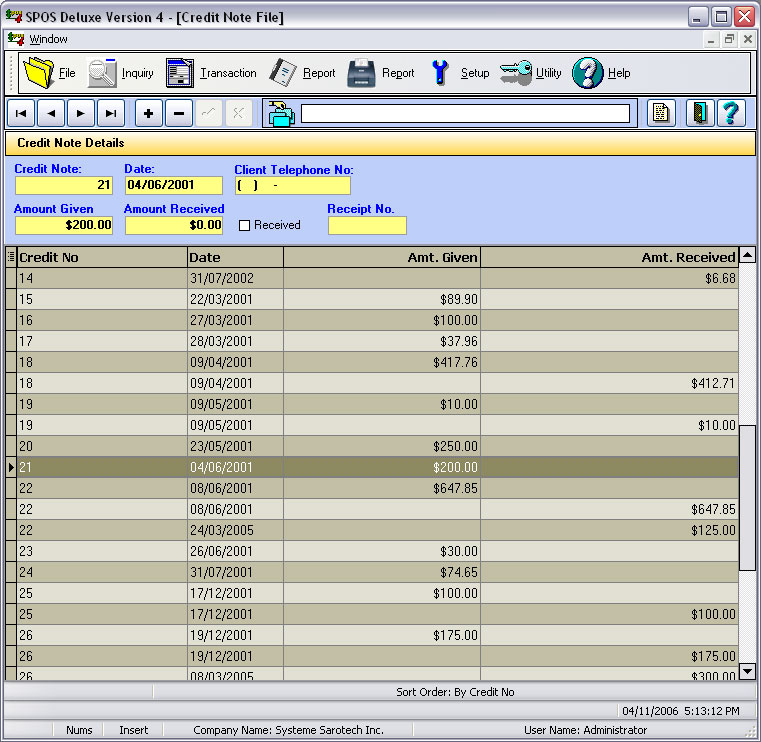Viewport: 761px width, 742px height.
Task: Open the Window menu
Action: [48, 39]
